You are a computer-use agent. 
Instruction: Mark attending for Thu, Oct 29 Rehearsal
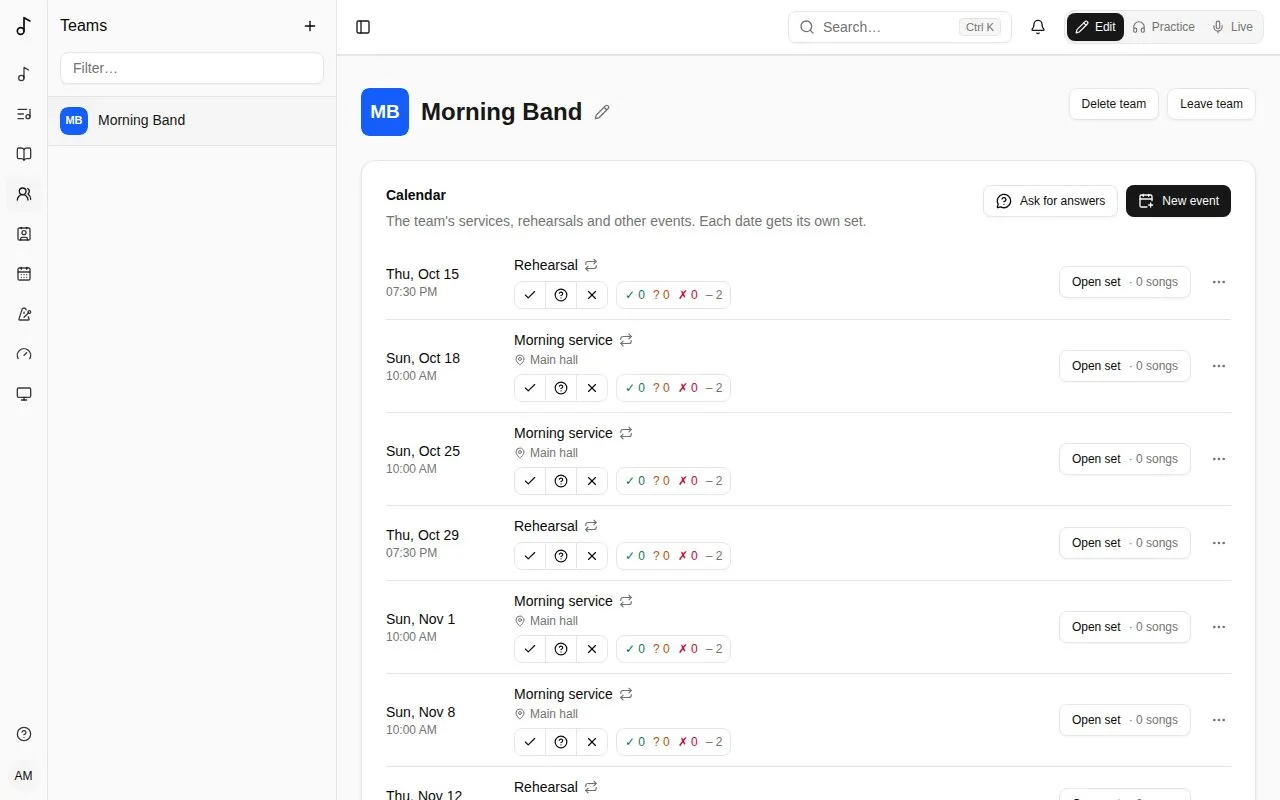point(530,556)
